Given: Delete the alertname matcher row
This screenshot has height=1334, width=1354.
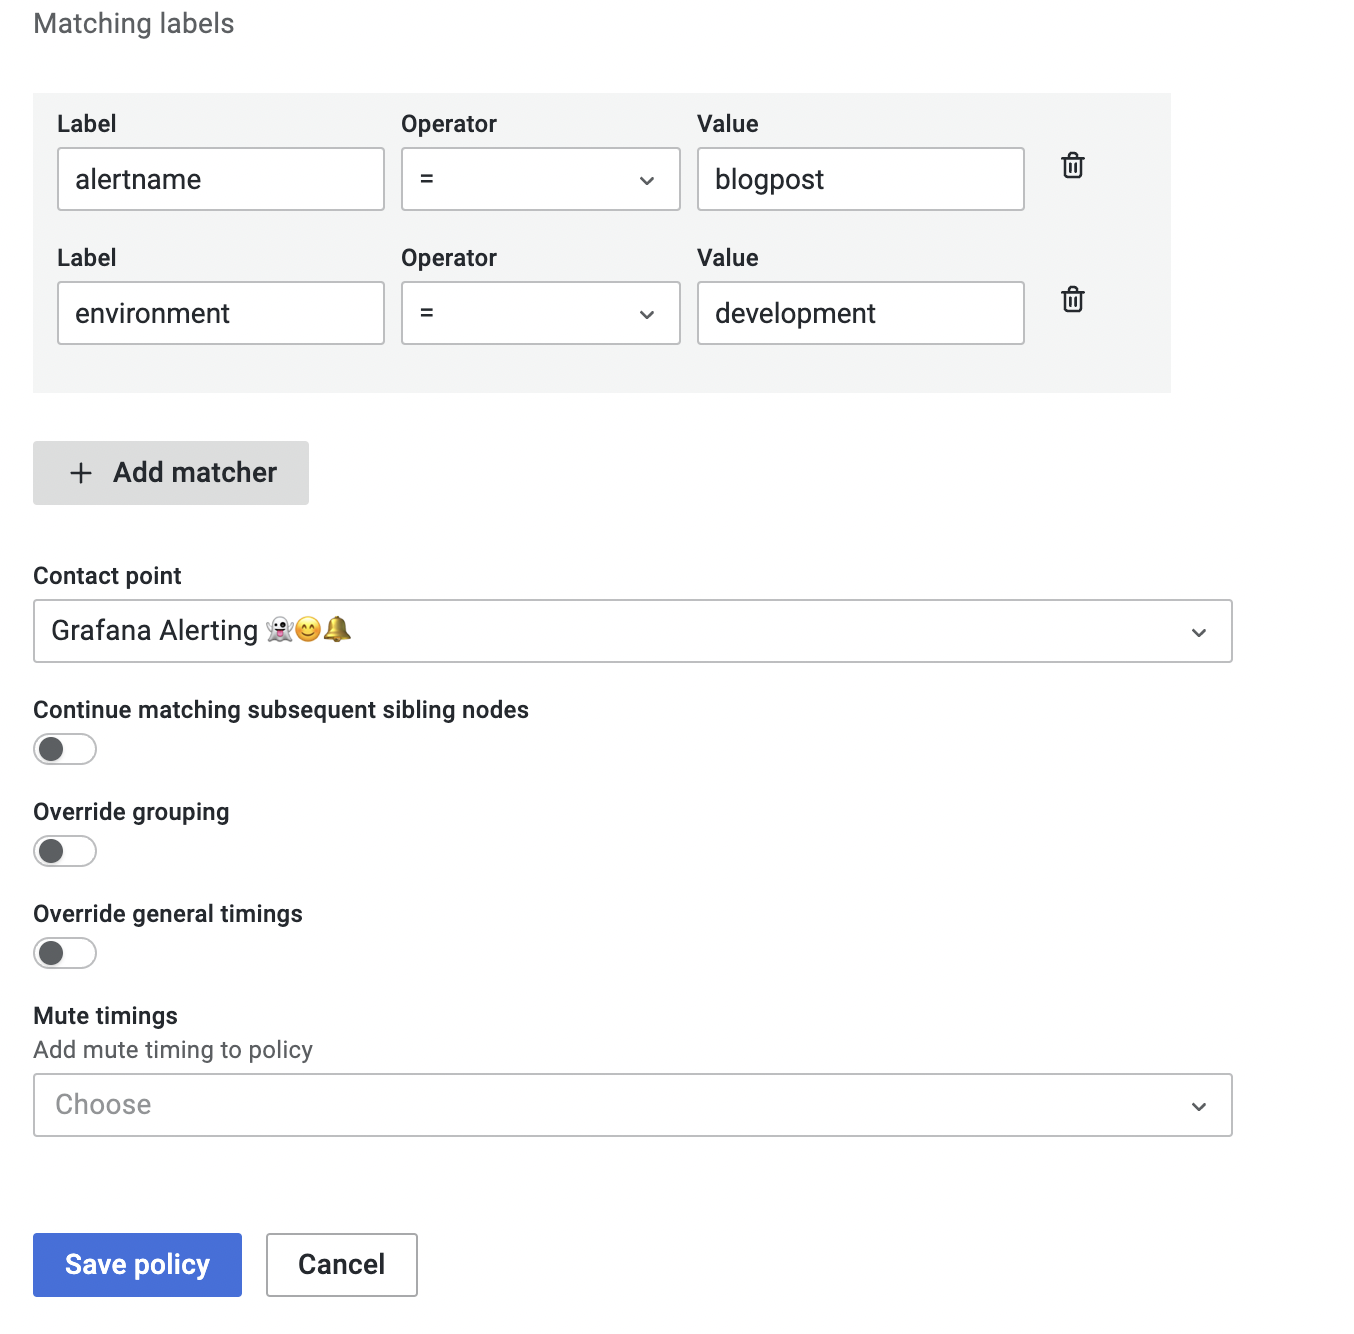Looking at the screenshot, I should (x=1072, y=166).
